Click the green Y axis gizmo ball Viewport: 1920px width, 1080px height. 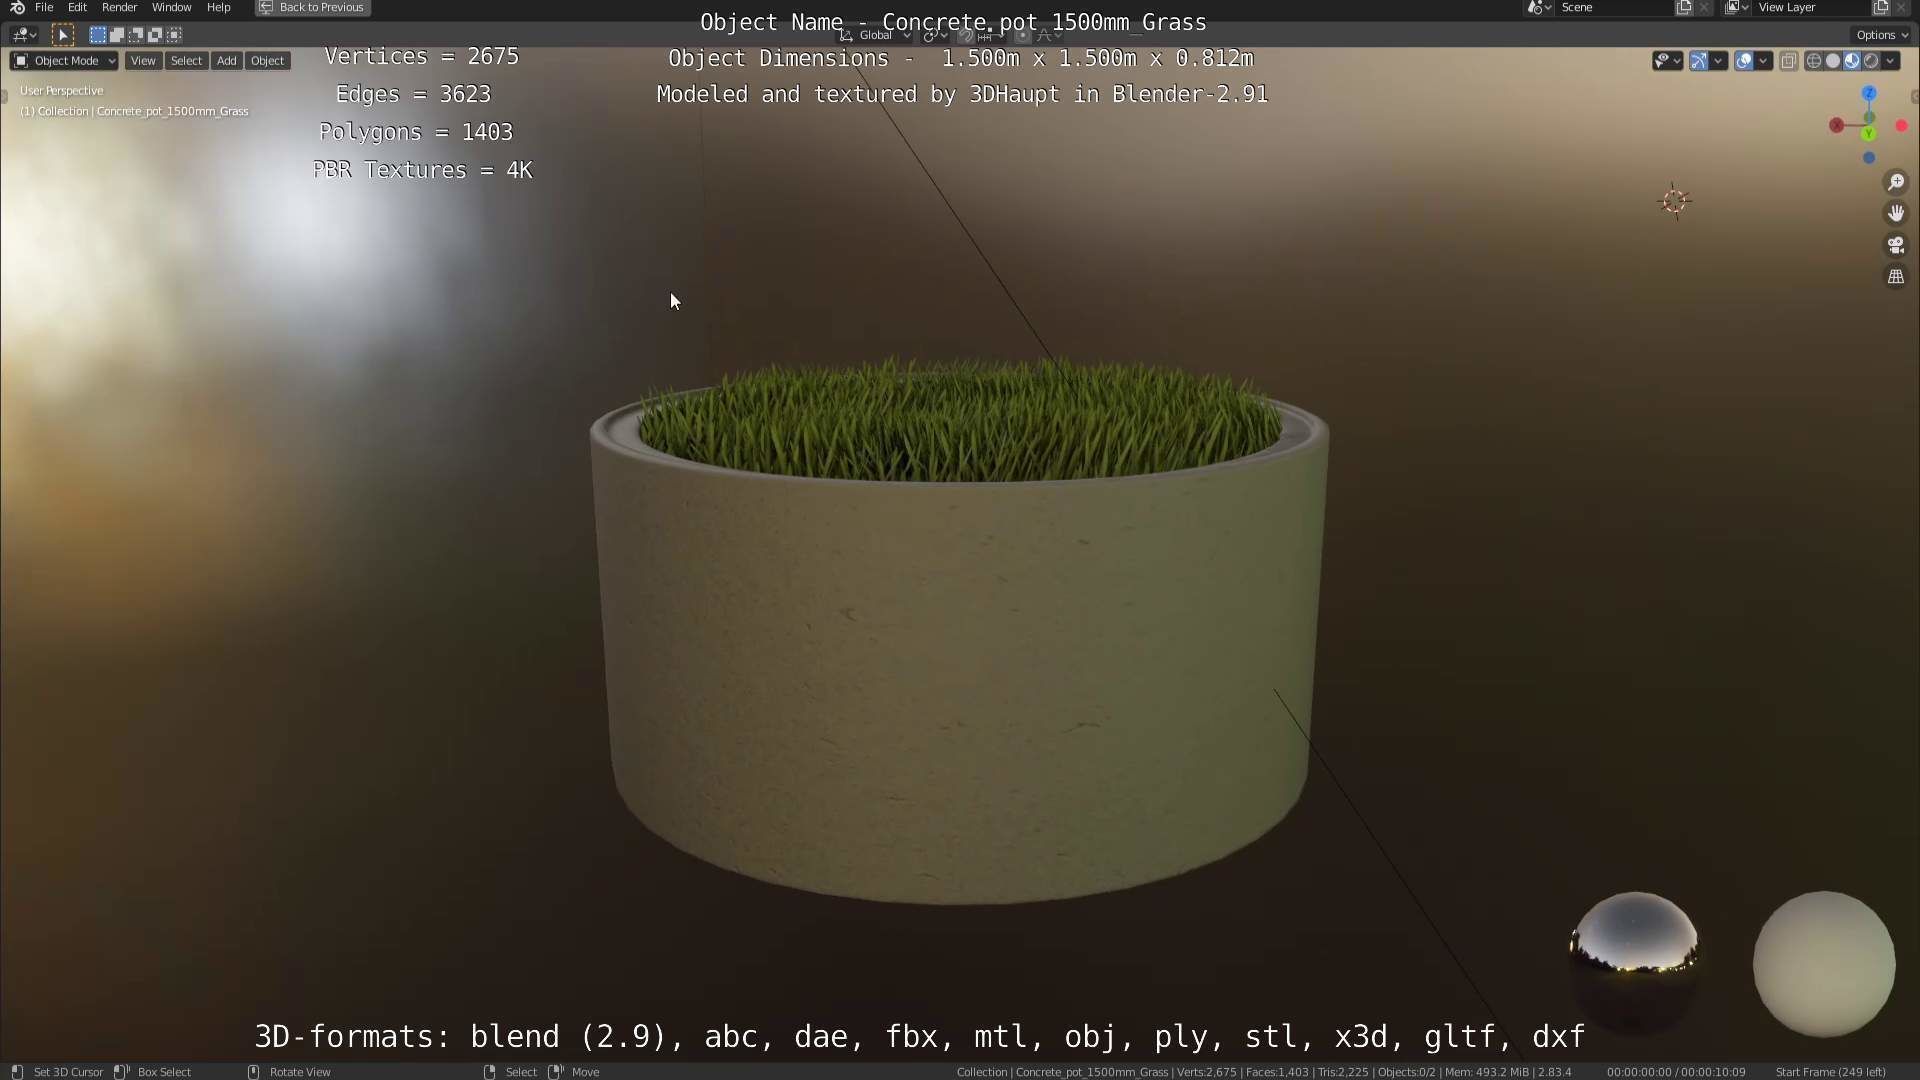click(1868, 133)
